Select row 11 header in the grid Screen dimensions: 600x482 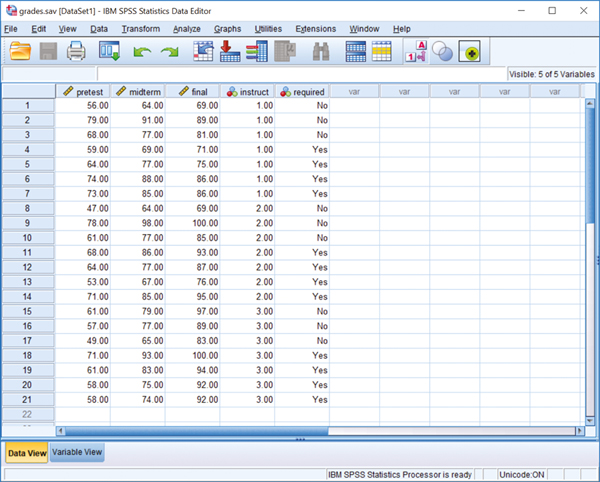[28, 253]
